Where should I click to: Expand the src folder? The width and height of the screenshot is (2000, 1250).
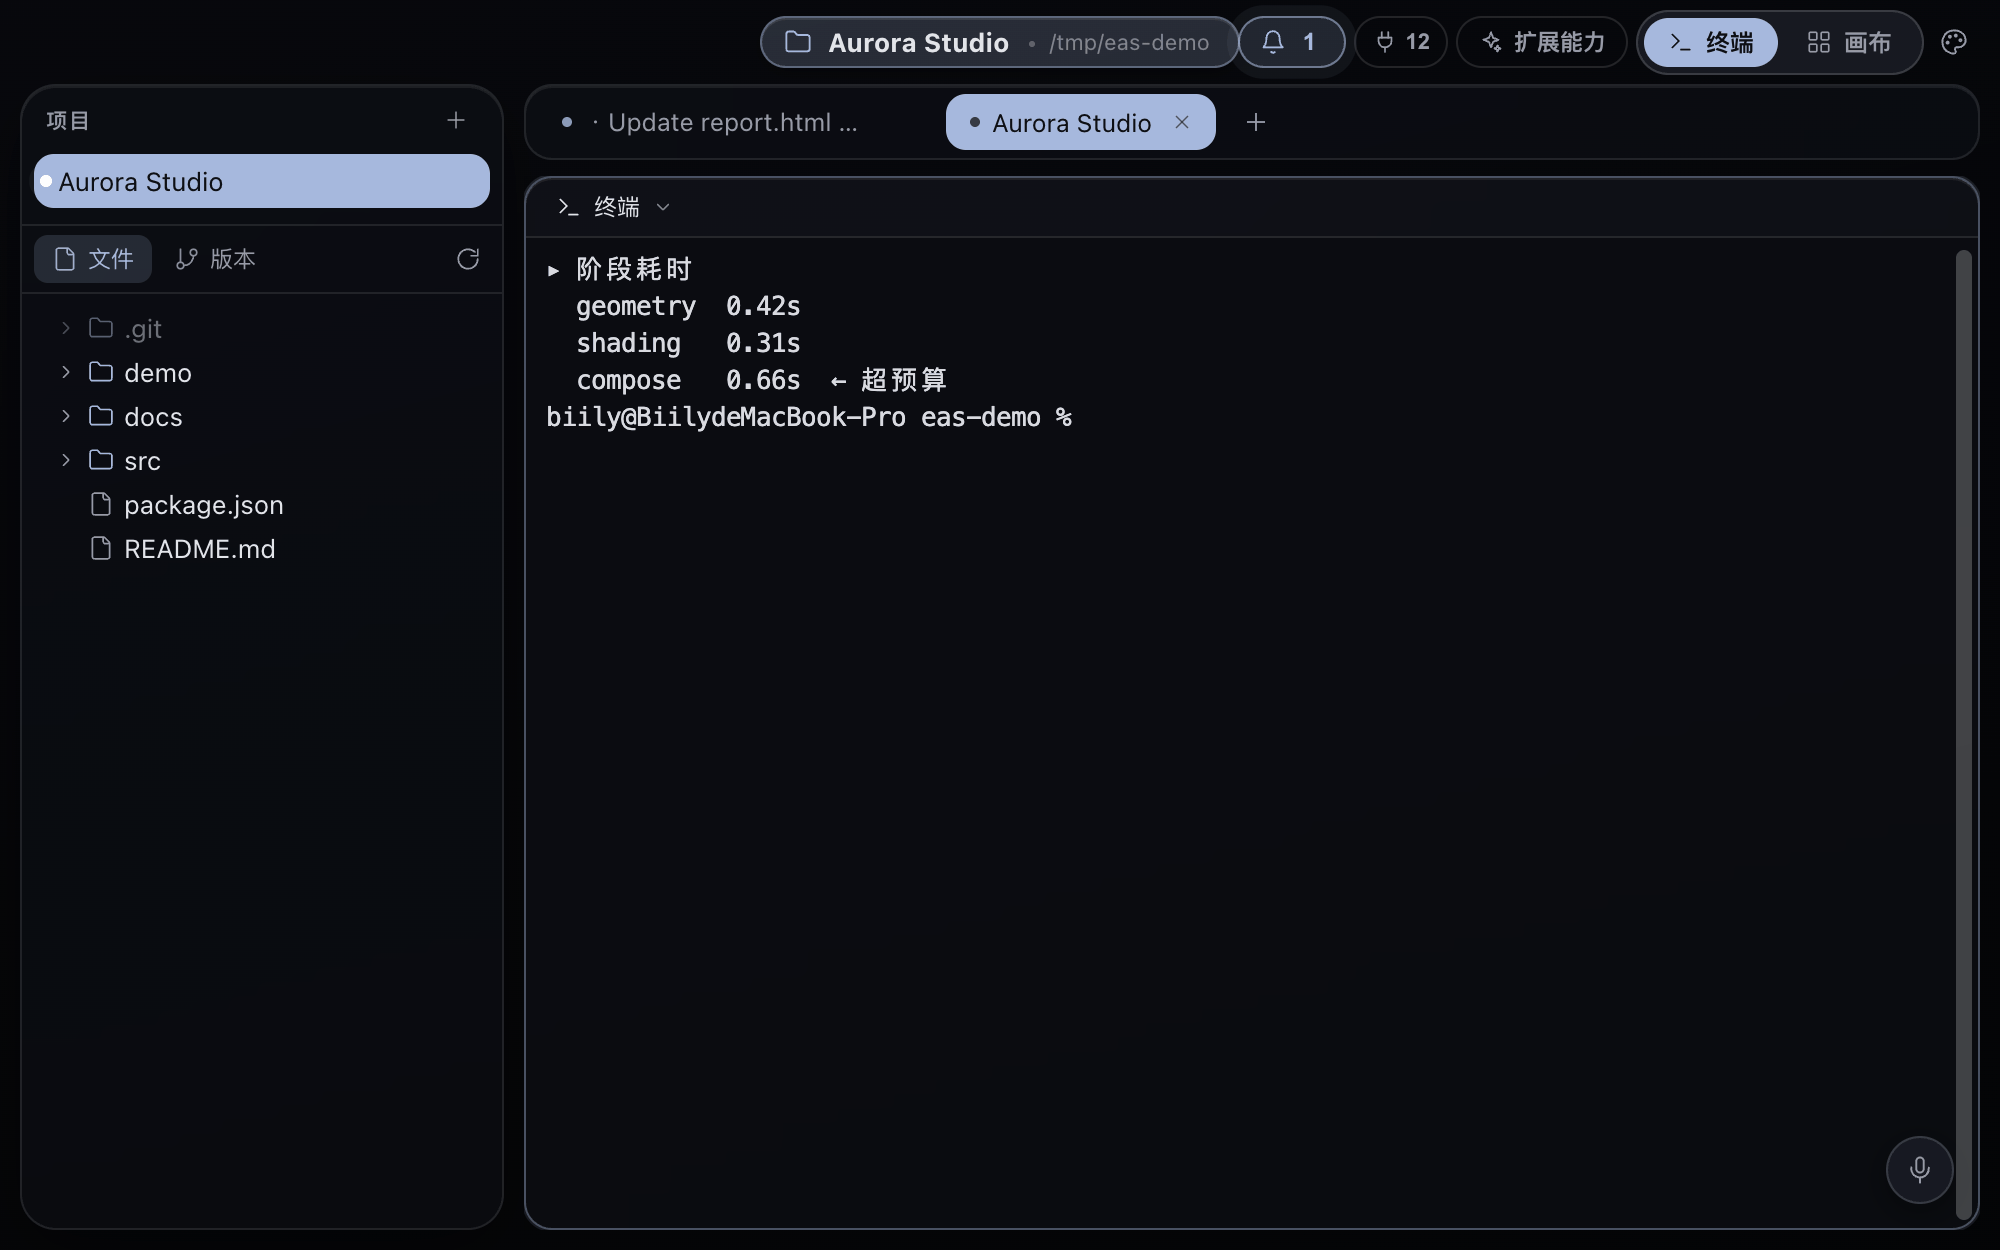66,460
